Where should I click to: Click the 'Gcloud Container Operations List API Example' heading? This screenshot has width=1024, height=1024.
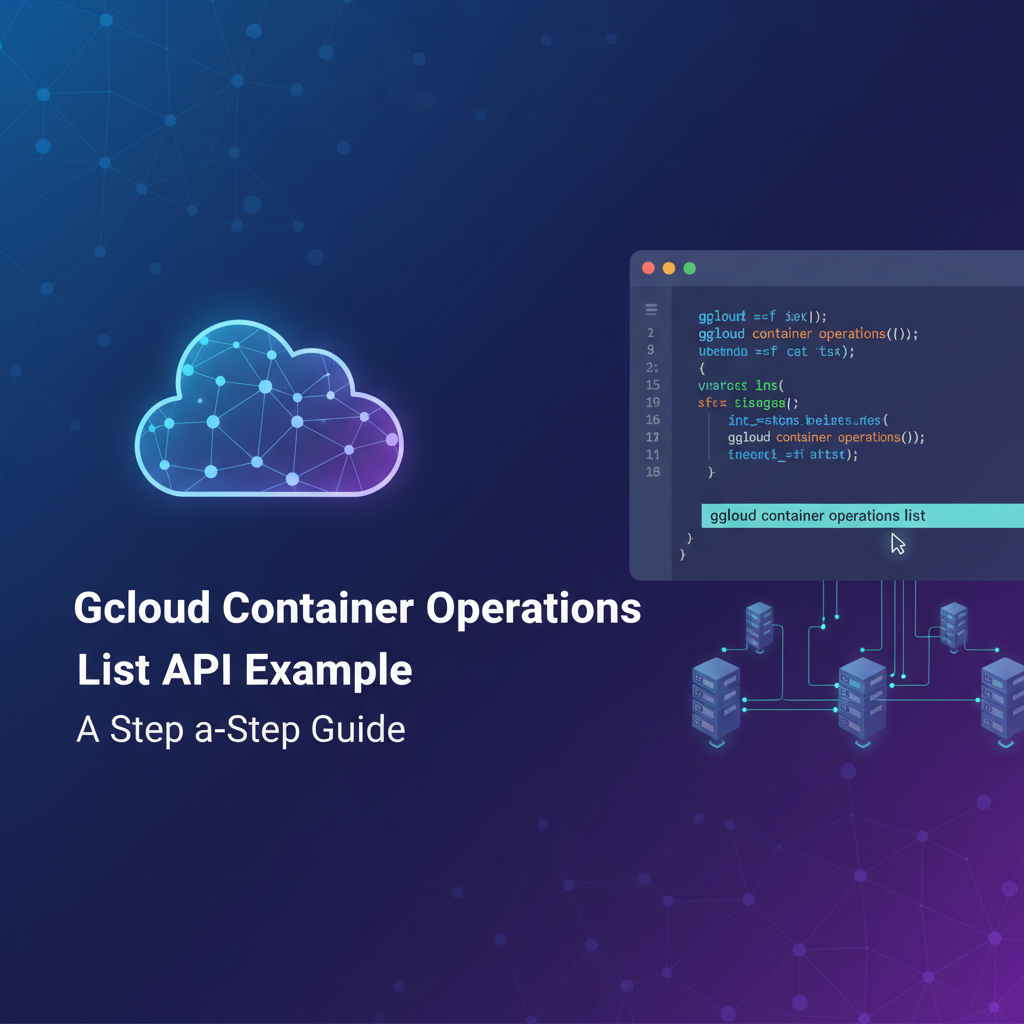tap(358, 638)
